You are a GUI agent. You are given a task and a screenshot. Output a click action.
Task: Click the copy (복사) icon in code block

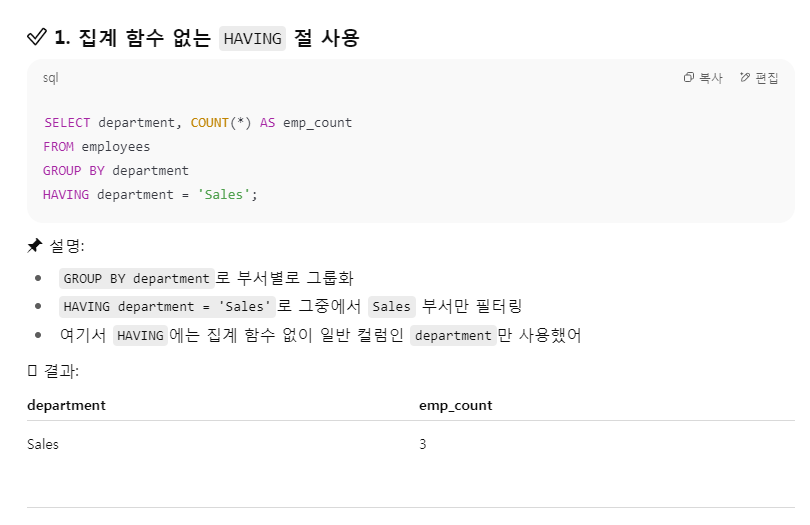688,78
